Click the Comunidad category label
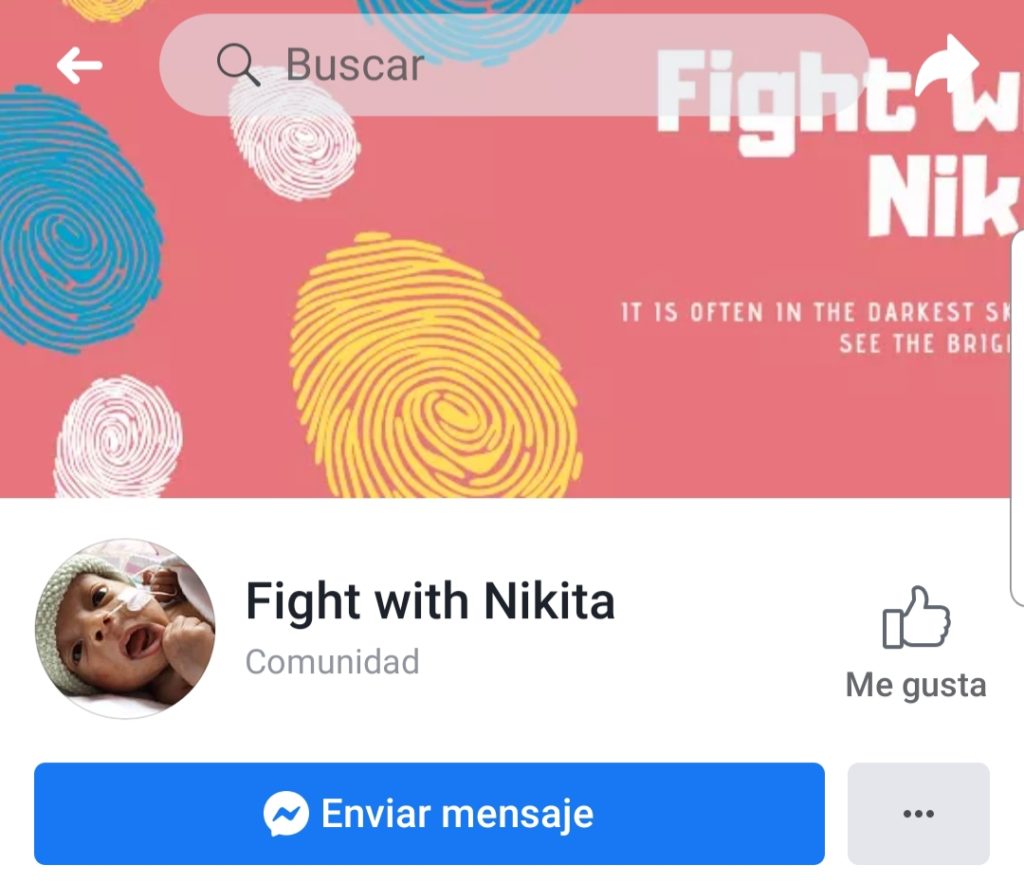This screenshot has height=883, width=1024. [x=332, y=662]
